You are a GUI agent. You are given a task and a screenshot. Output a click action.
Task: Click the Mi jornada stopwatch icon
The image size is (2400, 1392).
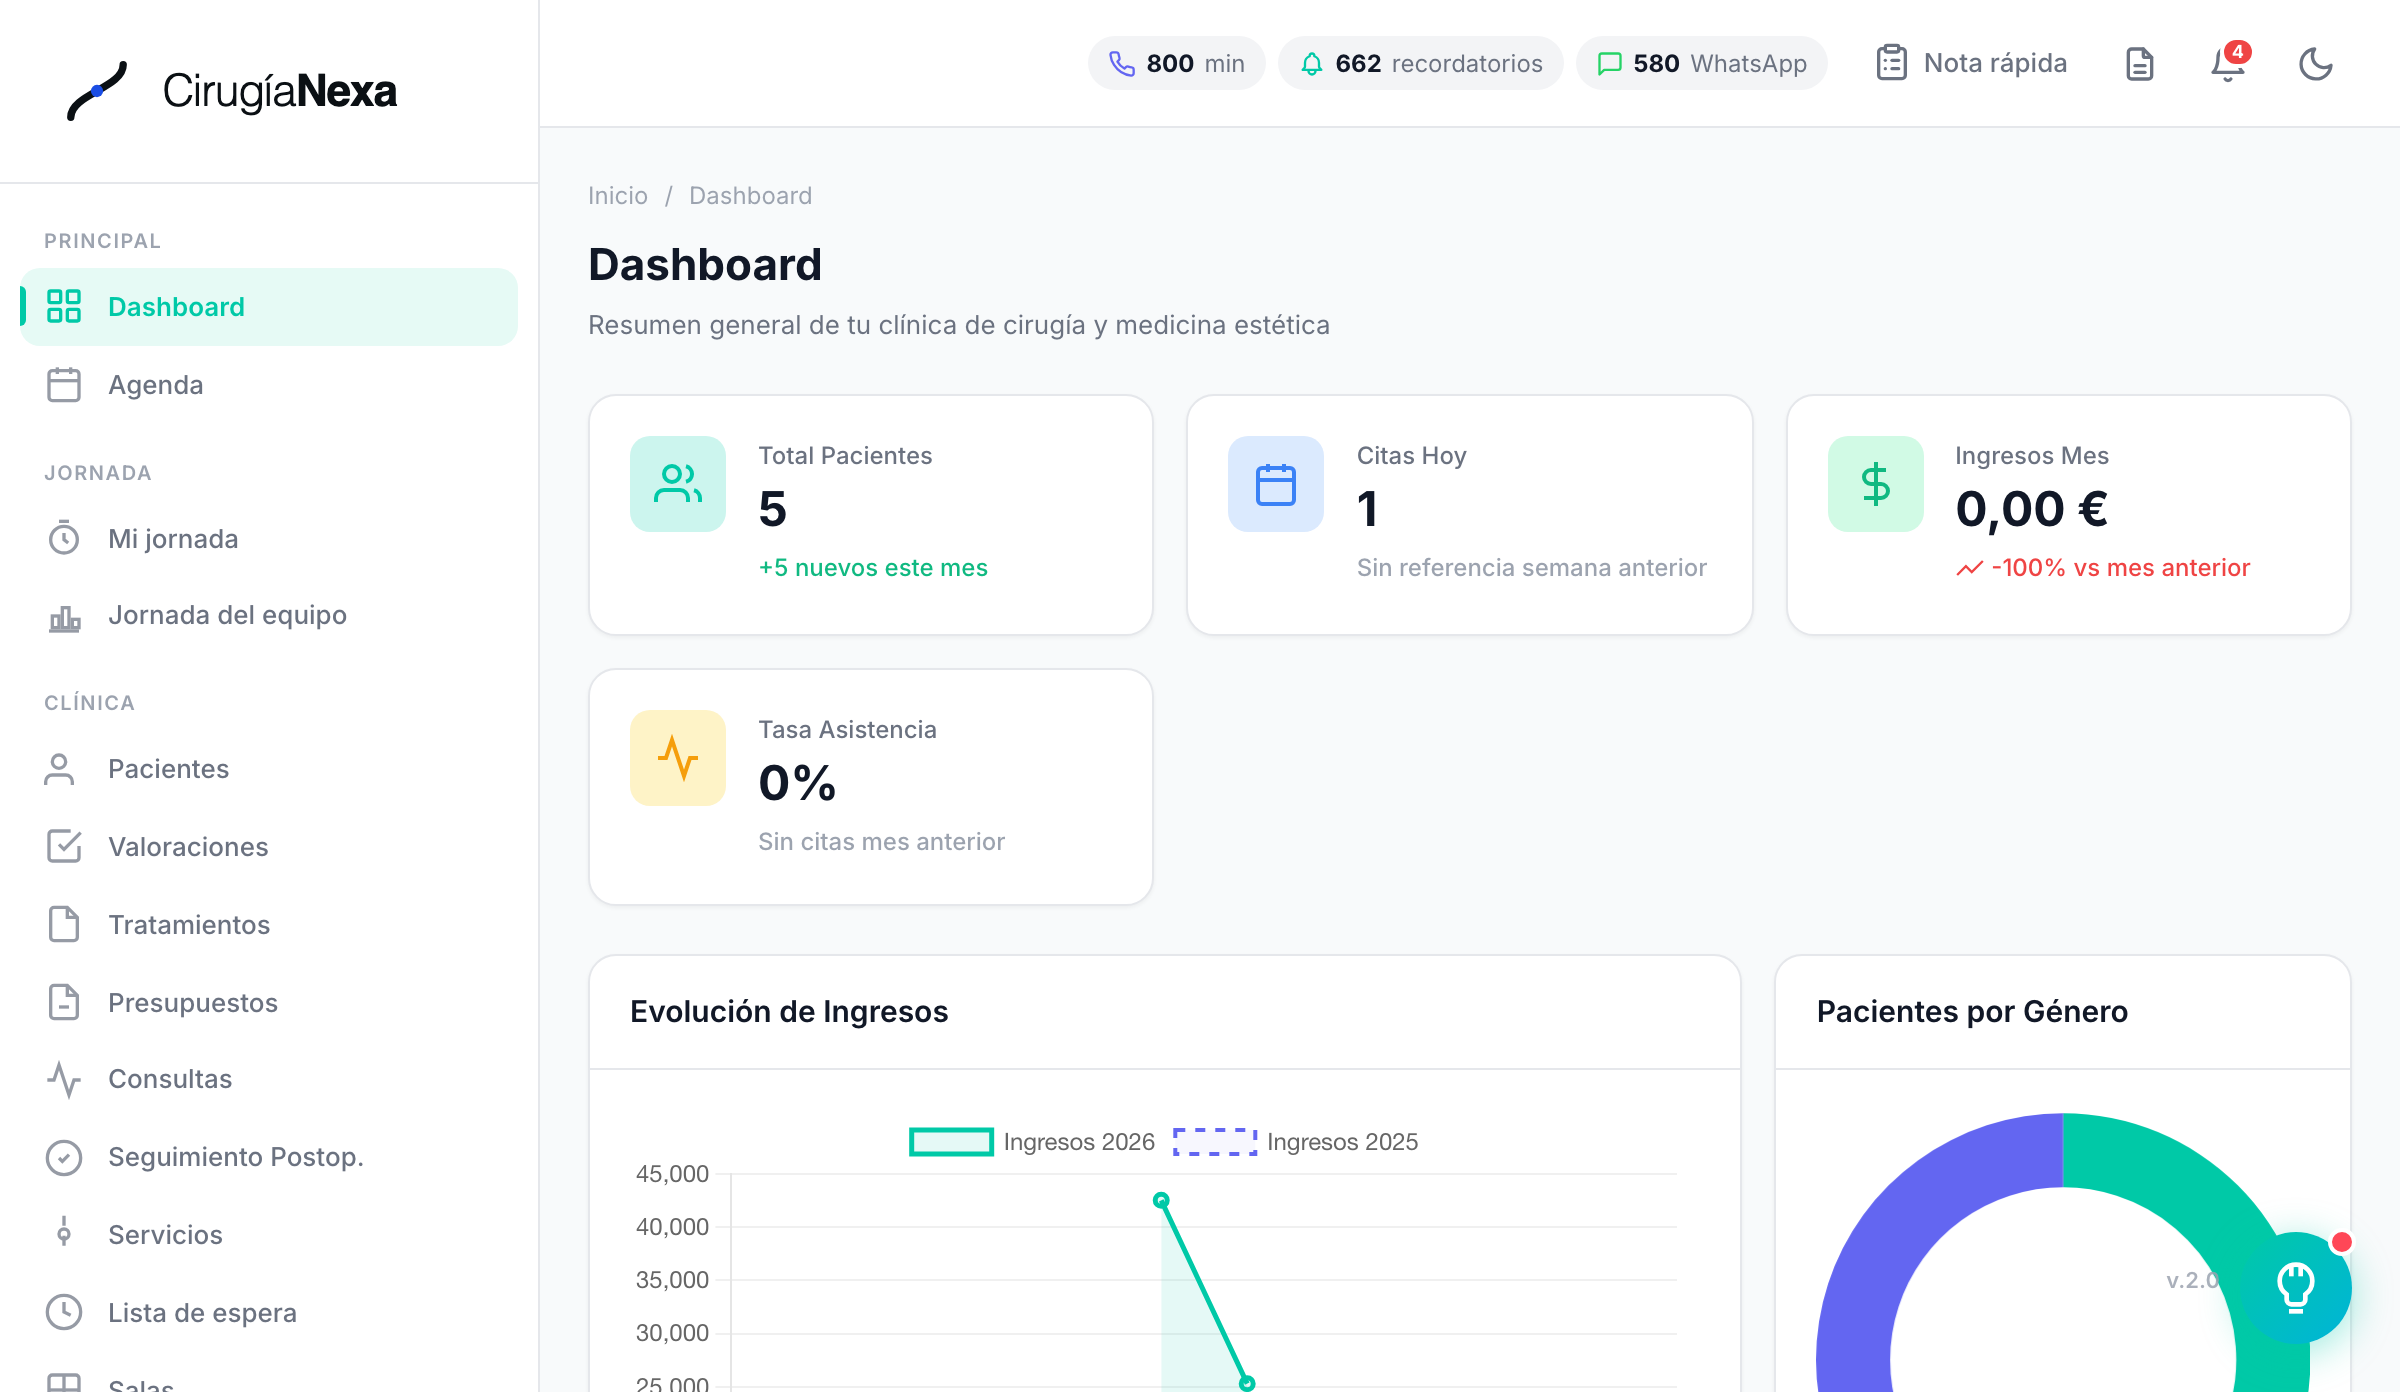[x=64, y=538]
